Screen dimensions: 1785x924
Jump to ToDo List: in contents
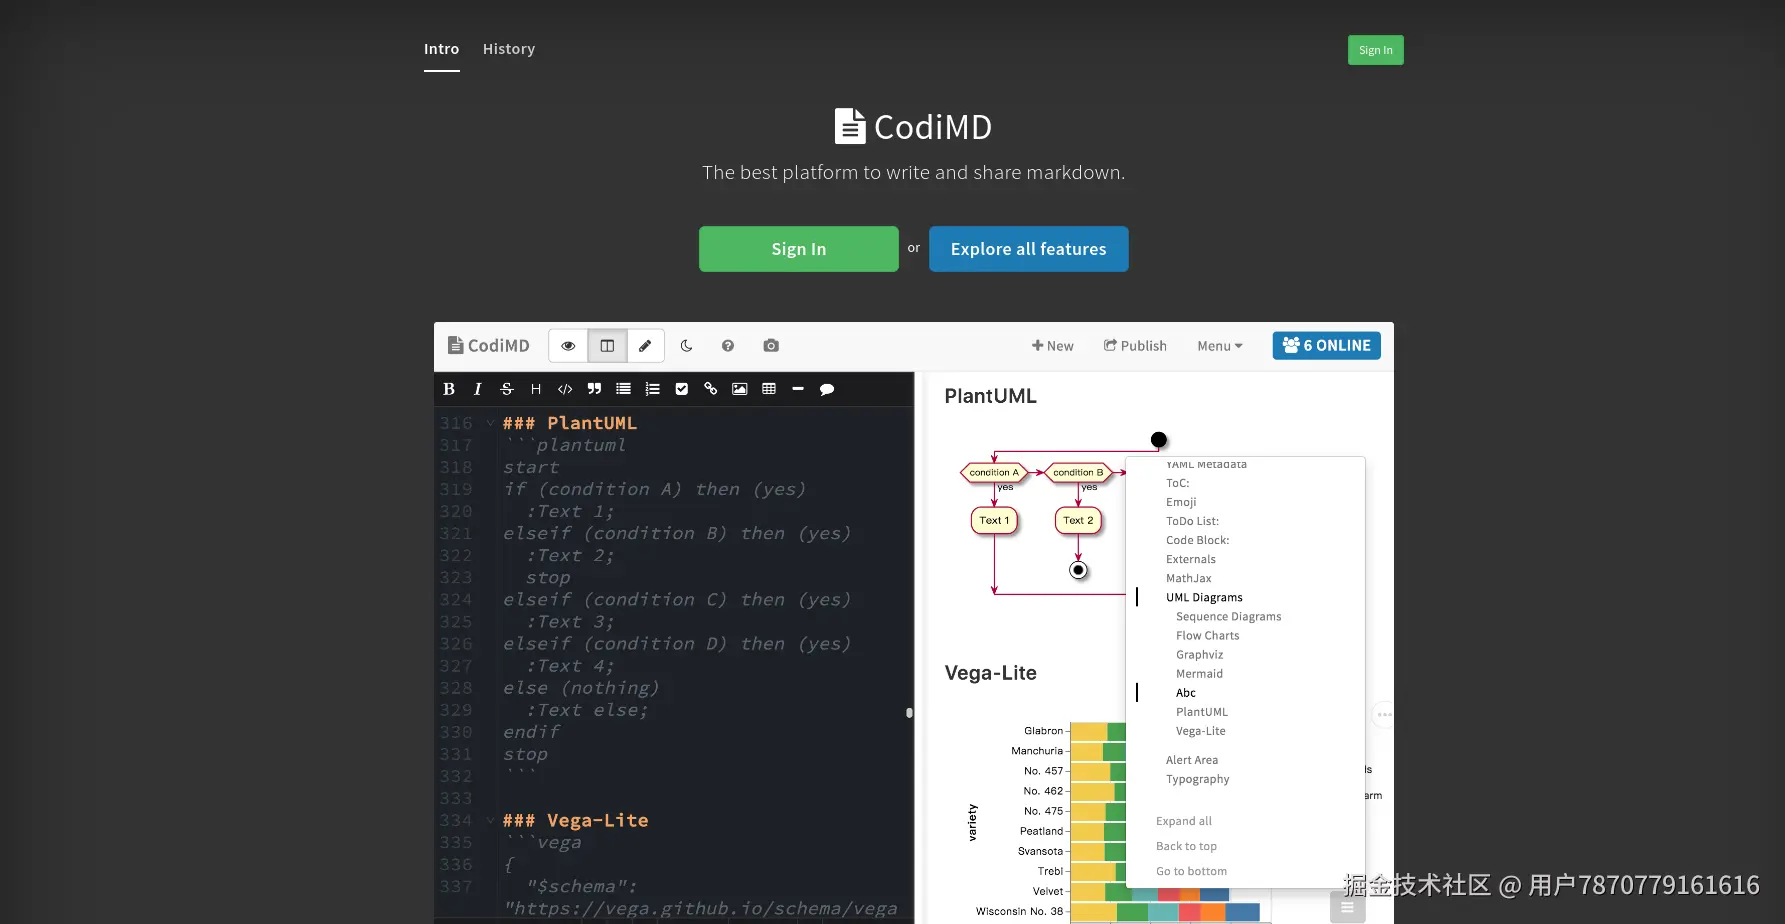click(1192, 521)
